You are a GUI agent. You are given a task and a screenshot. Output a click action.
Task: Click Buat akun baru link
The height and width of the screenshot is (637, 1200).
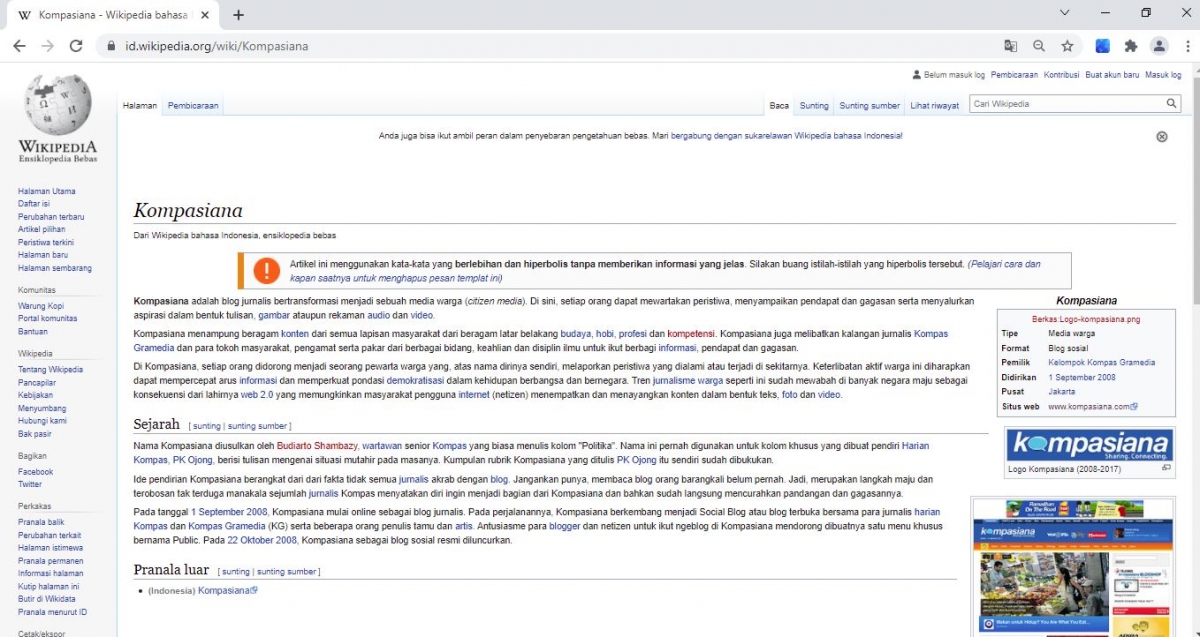tap(1112, 75)
